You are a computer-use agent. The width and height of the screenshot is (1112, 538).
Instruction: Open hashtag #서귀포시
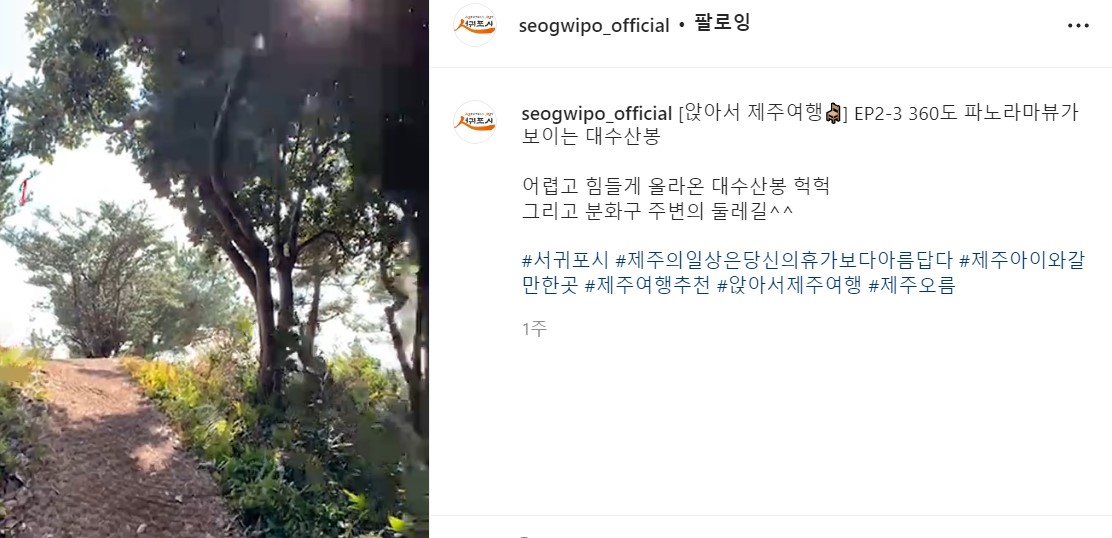click(565, 261)
